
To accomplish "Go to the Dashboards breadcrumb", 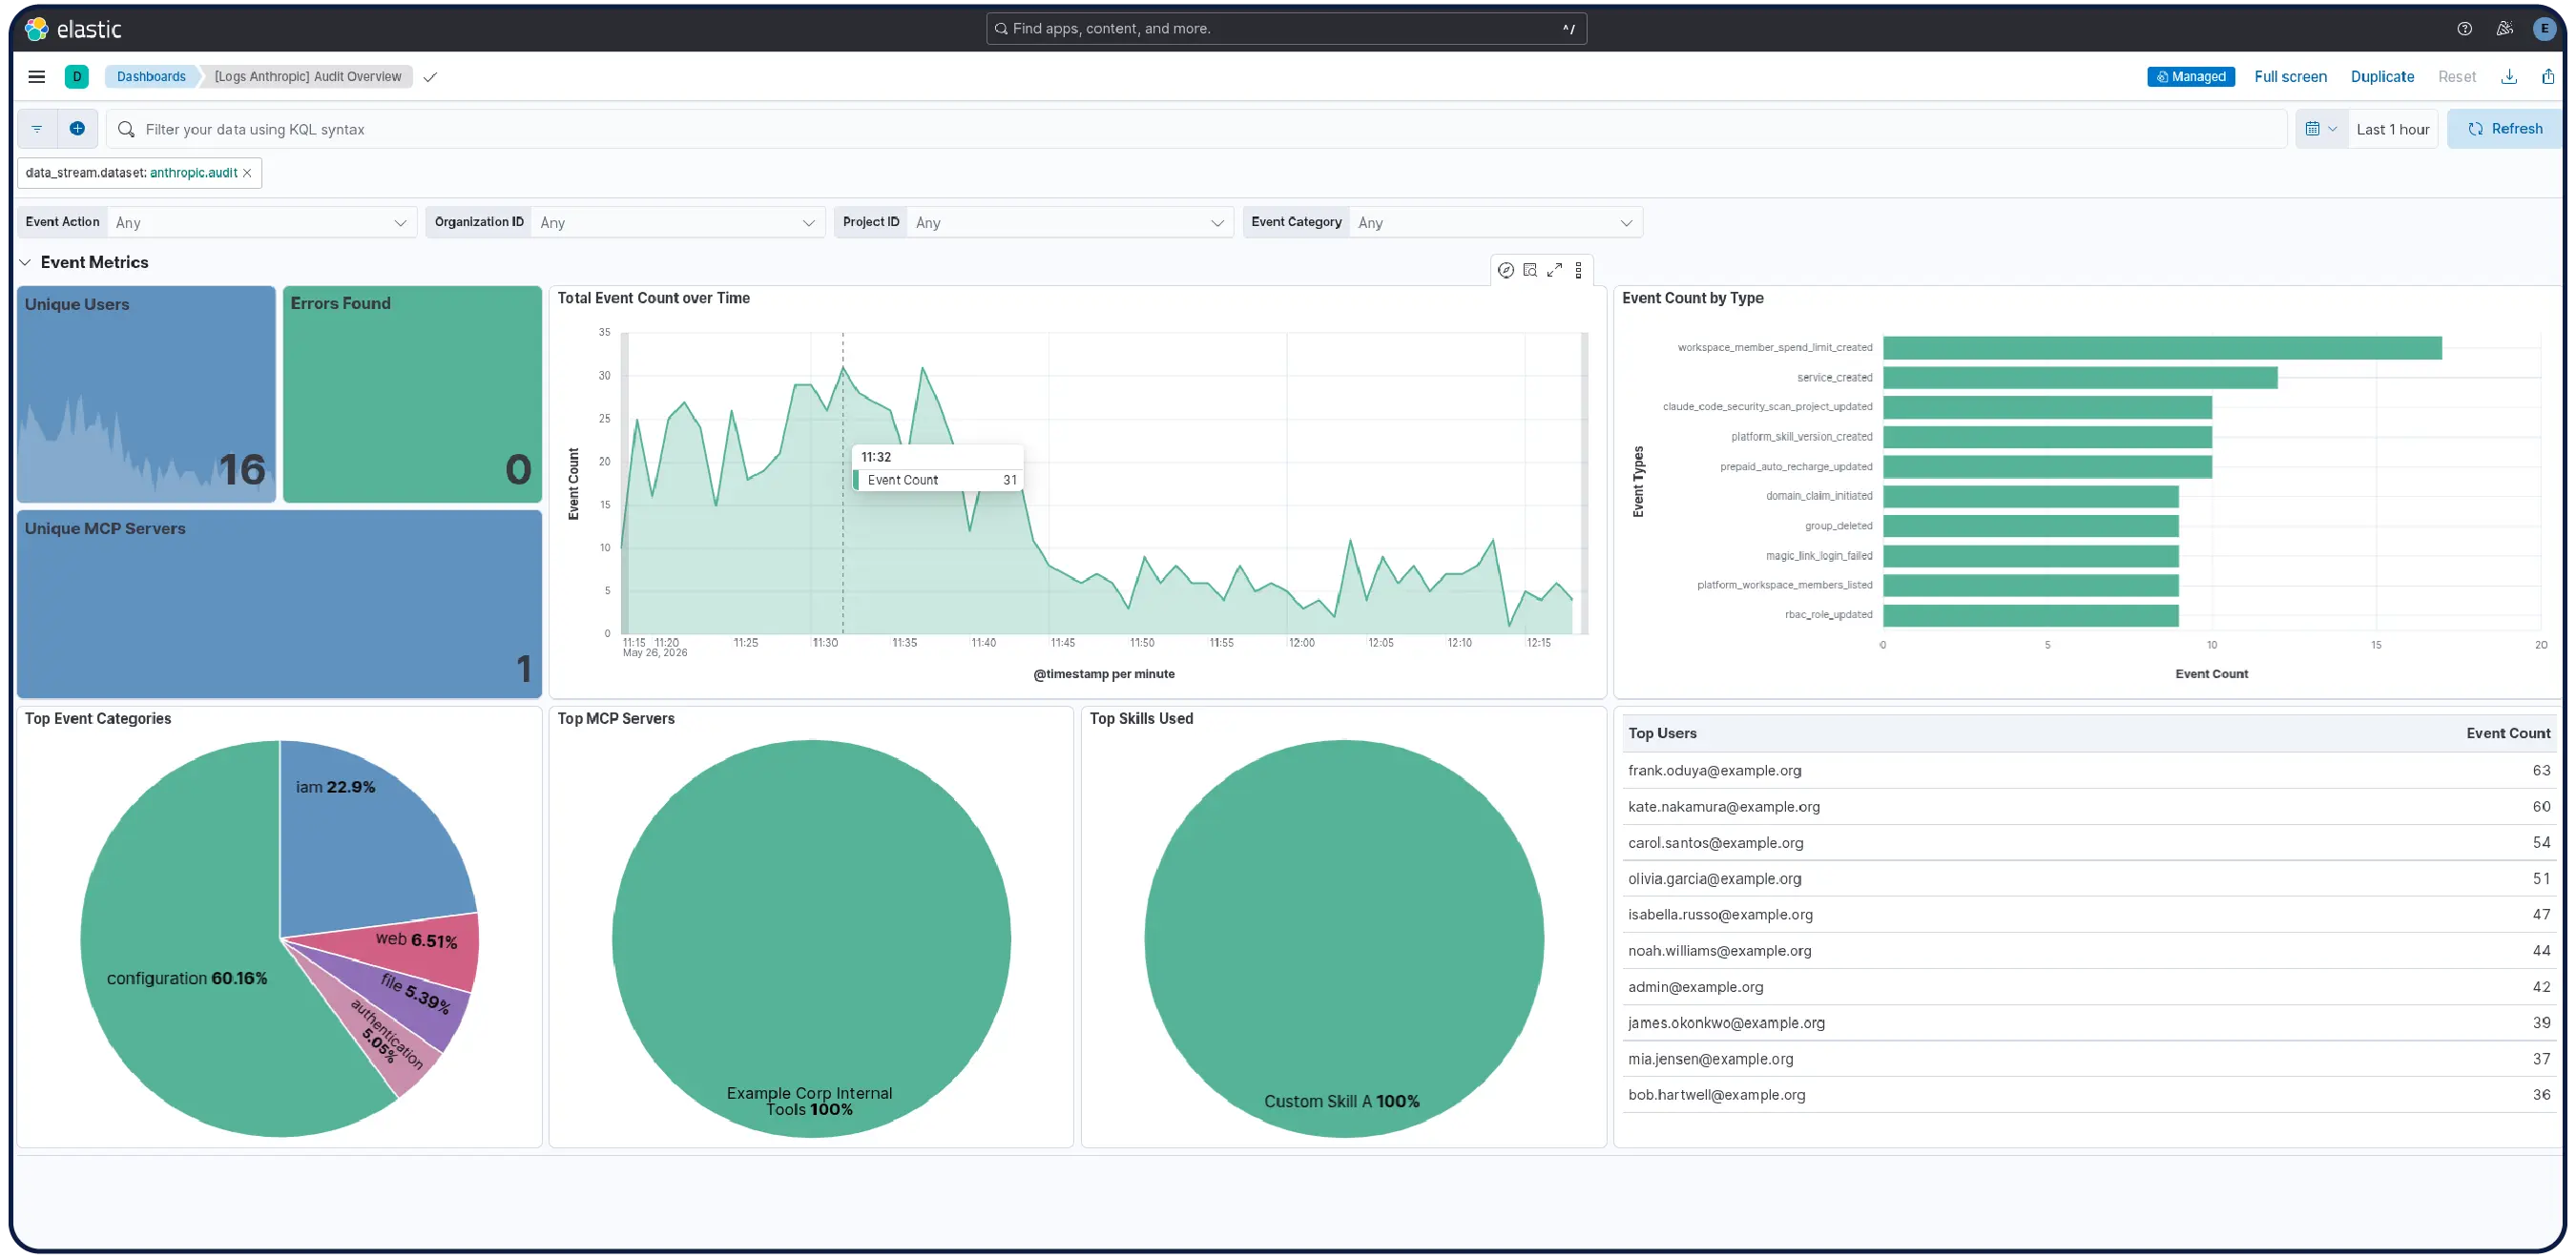I will point(151,77).
